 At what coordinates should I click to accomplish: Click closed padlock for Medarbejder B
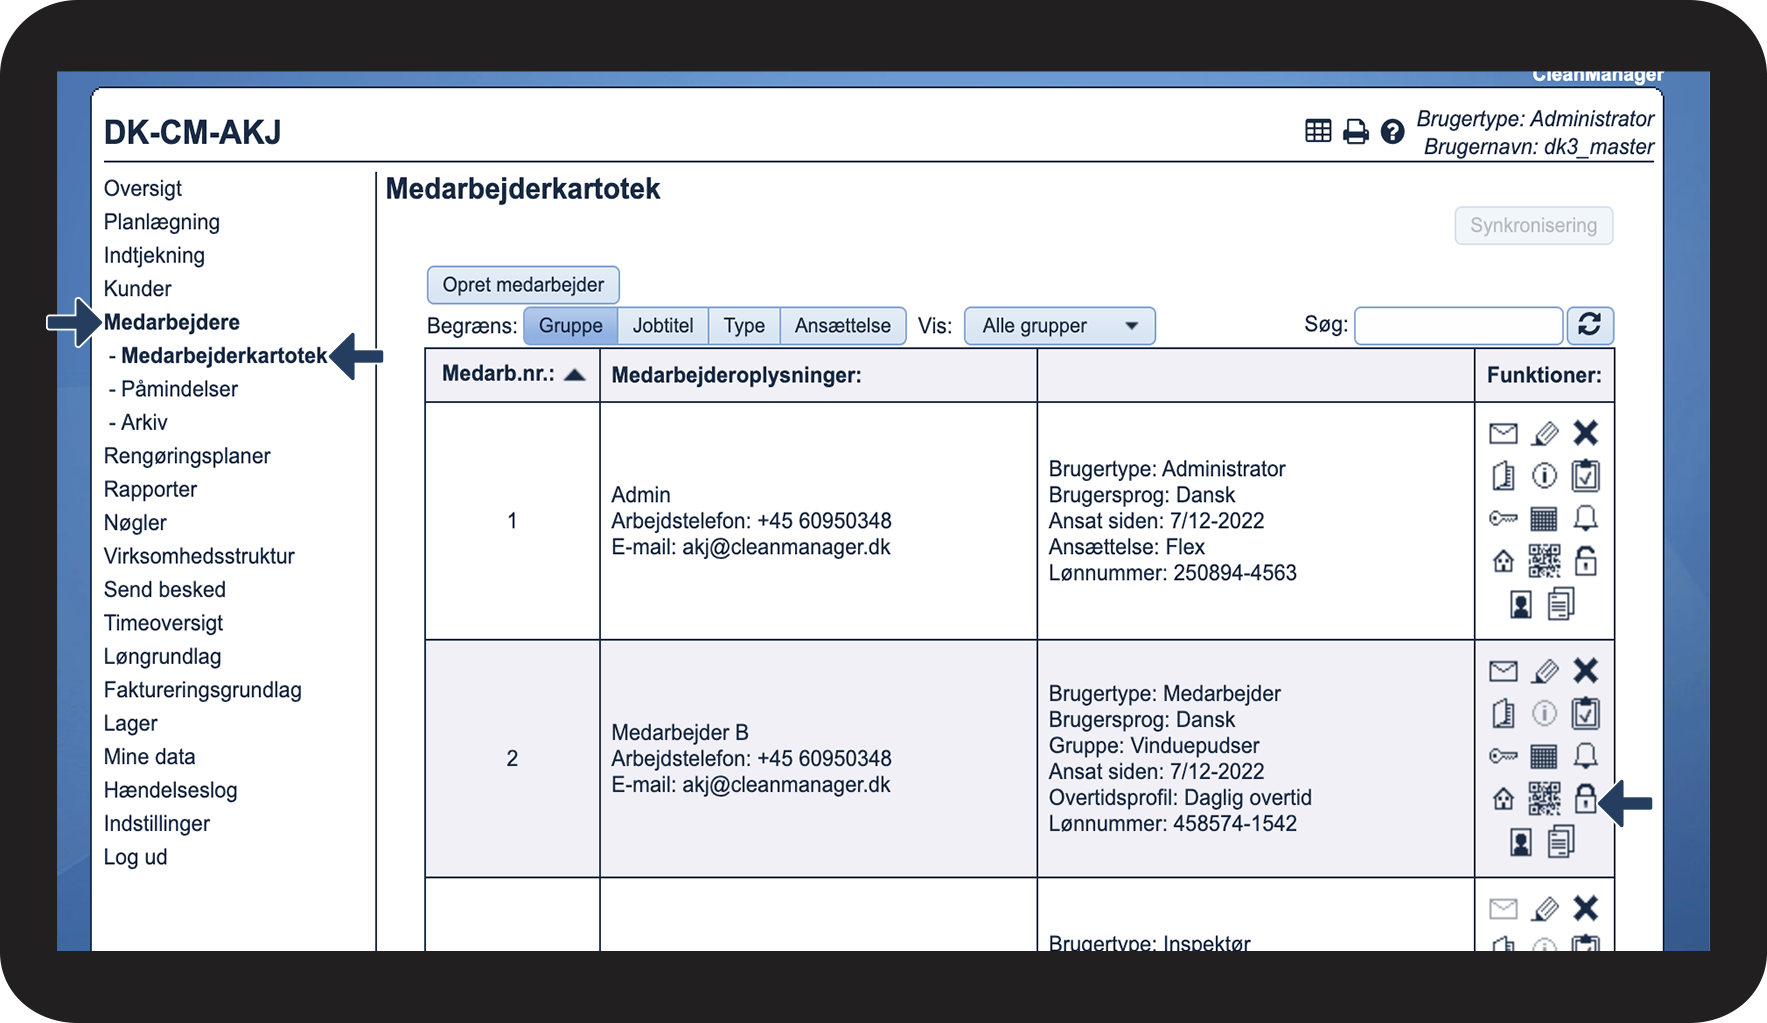[x=1586, y=798]
